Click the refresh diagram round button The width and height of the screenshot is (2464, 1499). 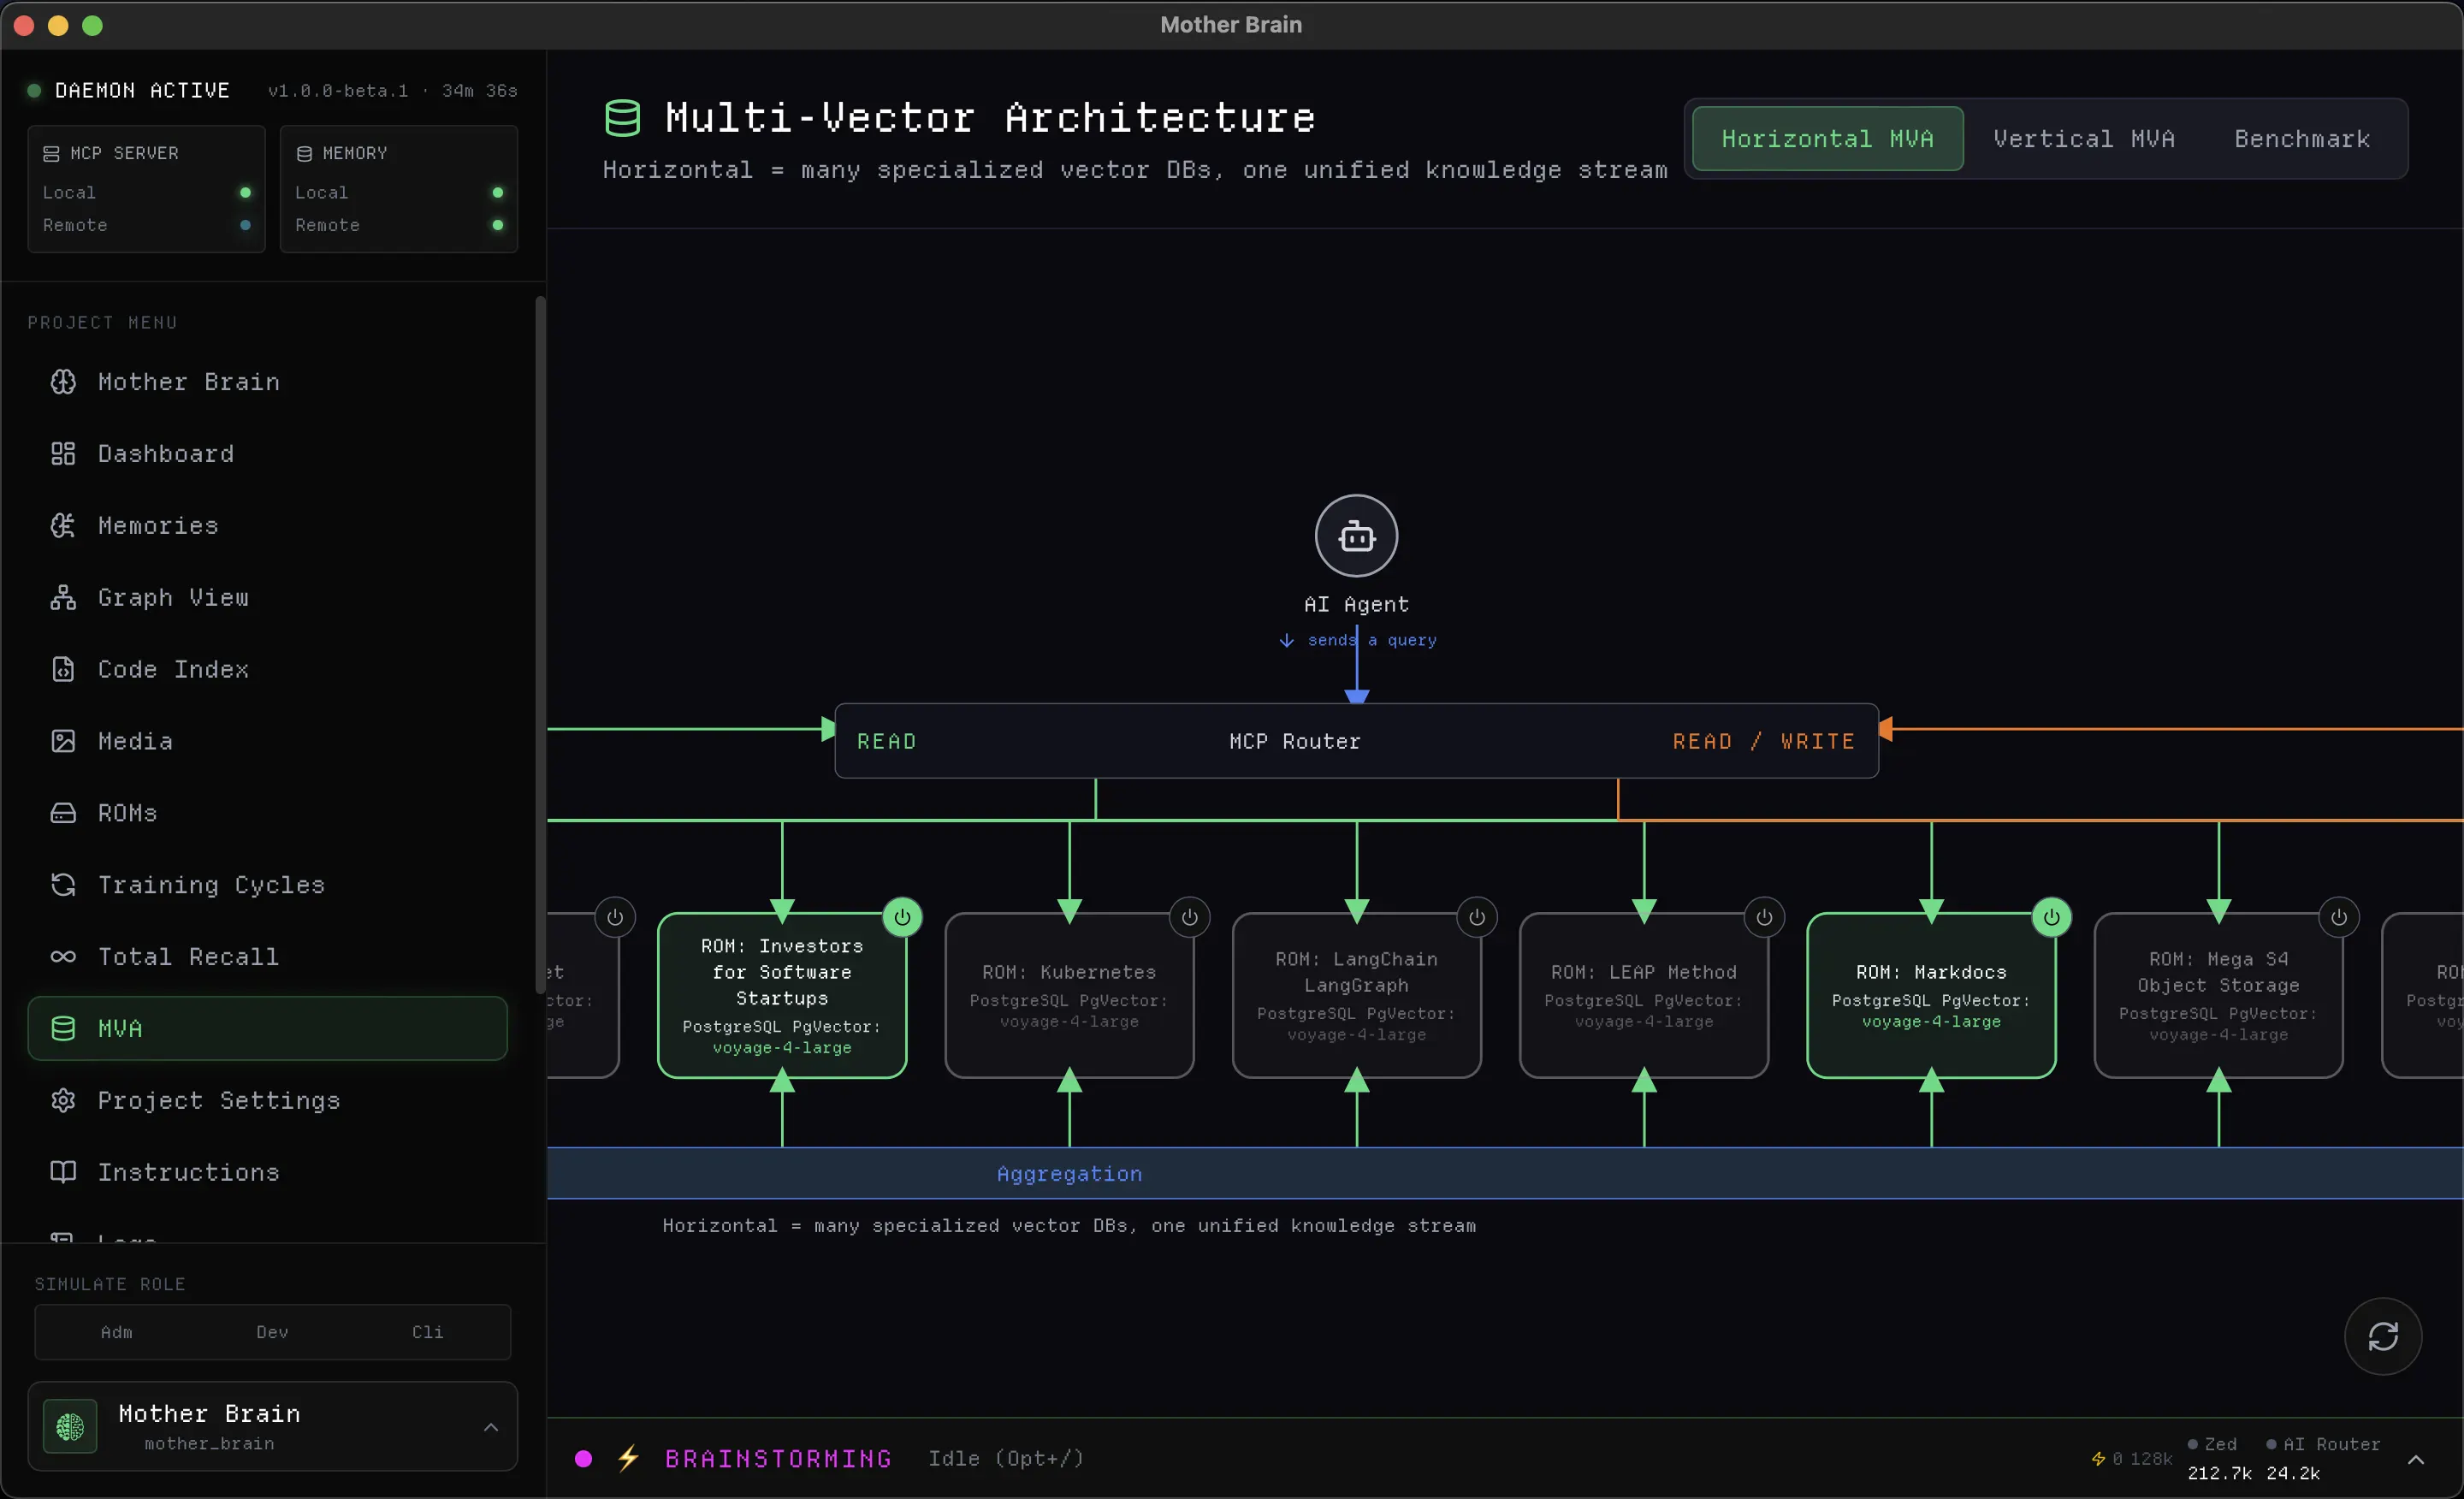pyautogui.click(x=2383, y=1336)
